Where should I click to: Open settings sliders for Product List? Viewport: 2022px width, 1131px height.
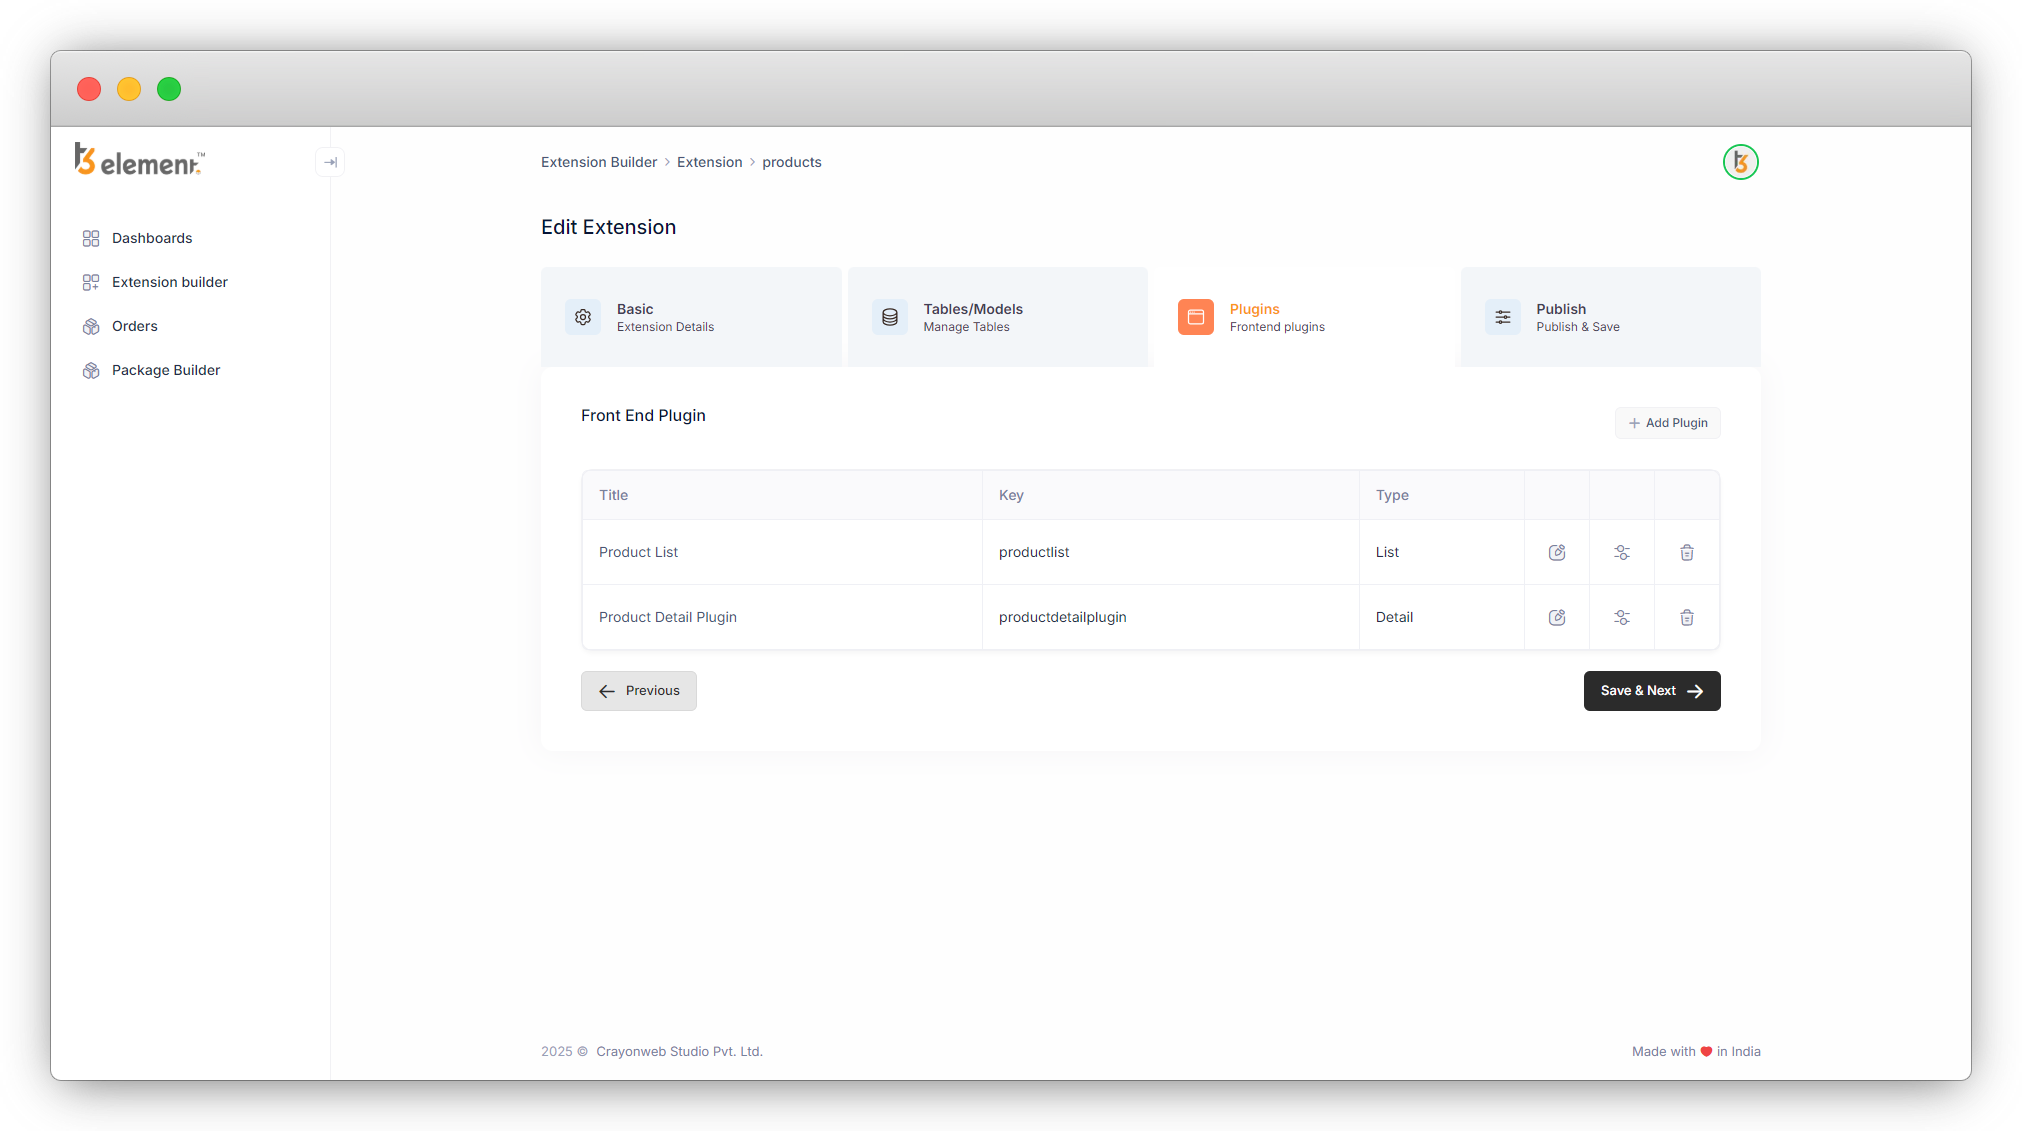[x=1622, y=552]
